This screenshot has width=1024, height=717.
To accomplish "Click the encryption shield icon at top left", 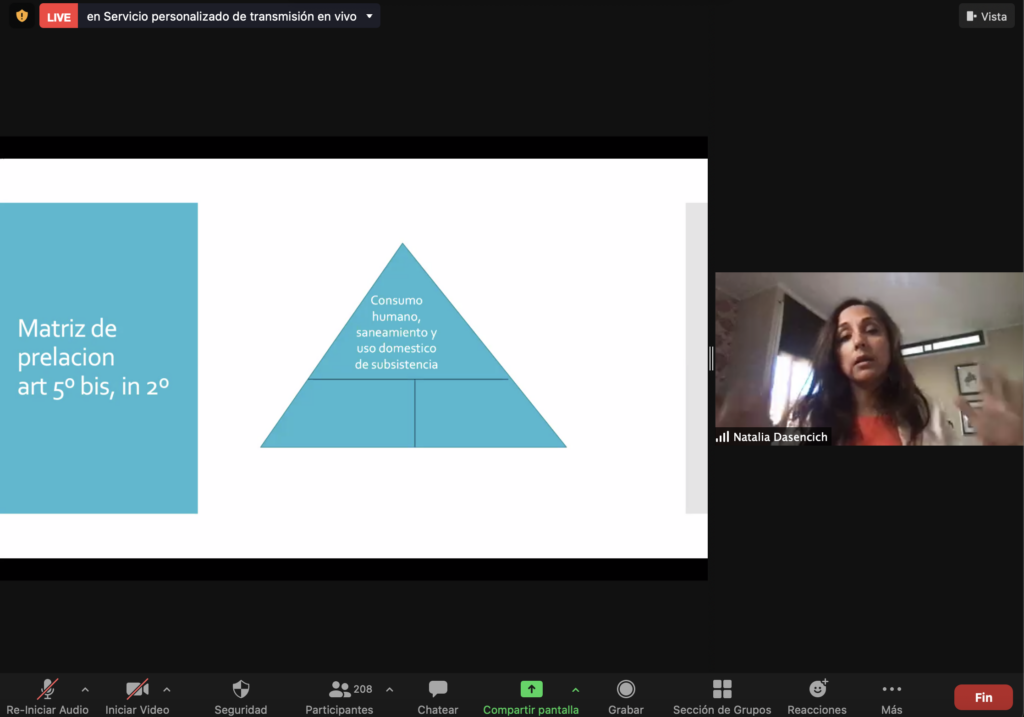I will point(22,16).
